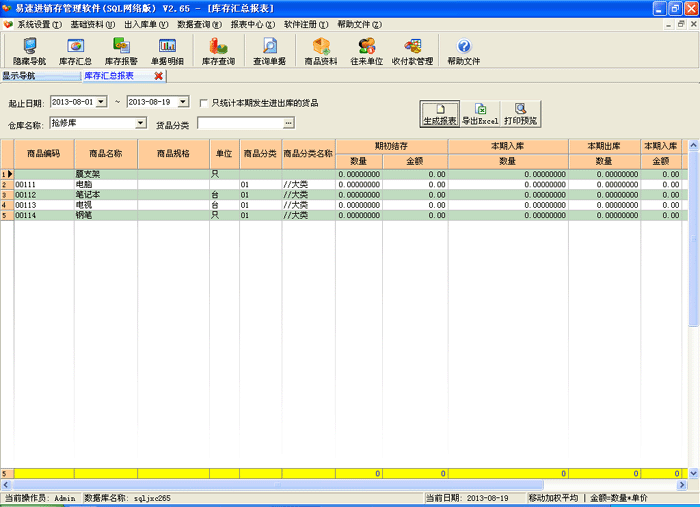This screenshot has height=507, width=700.
Task: Open 商品资料 product info icon
Action: [321, 51]
